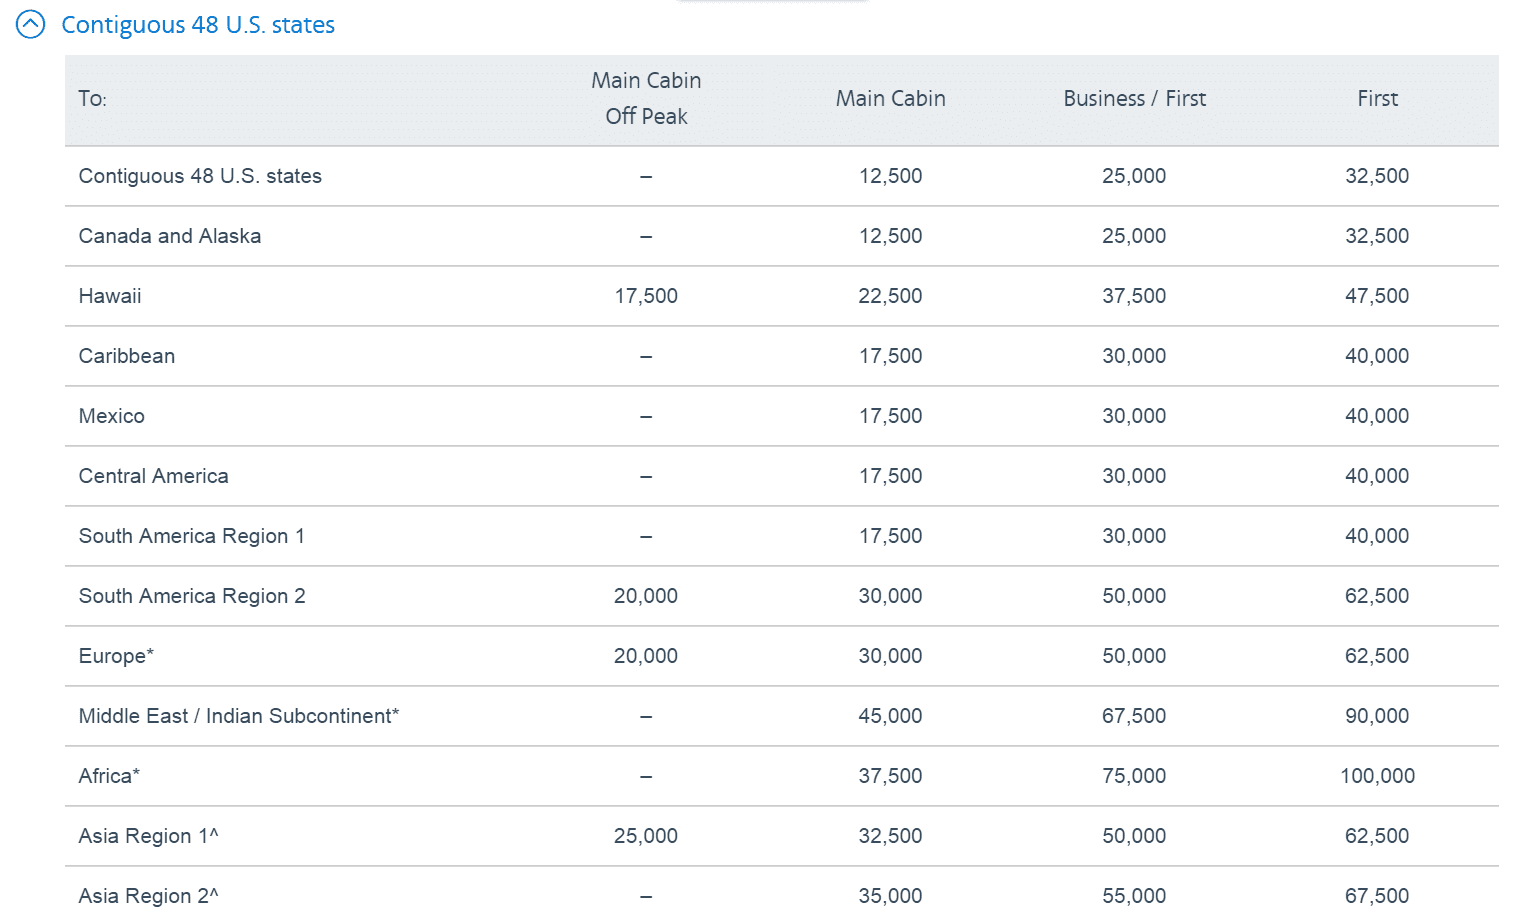Viewport: 1525px width, 917px height.
Task: Select Hawaii Business / First value 37,500
Action: 1134,296
